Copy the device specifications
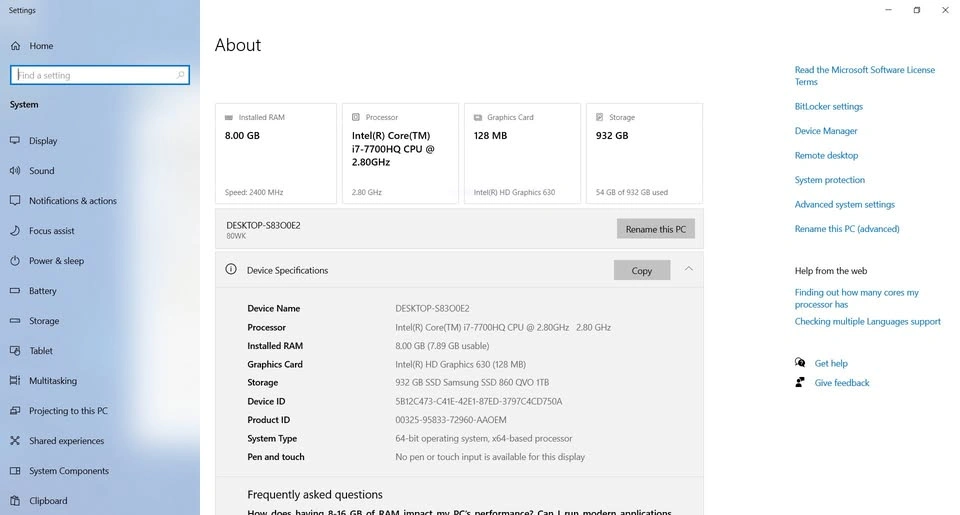960x515 pixels. [641, 270]
